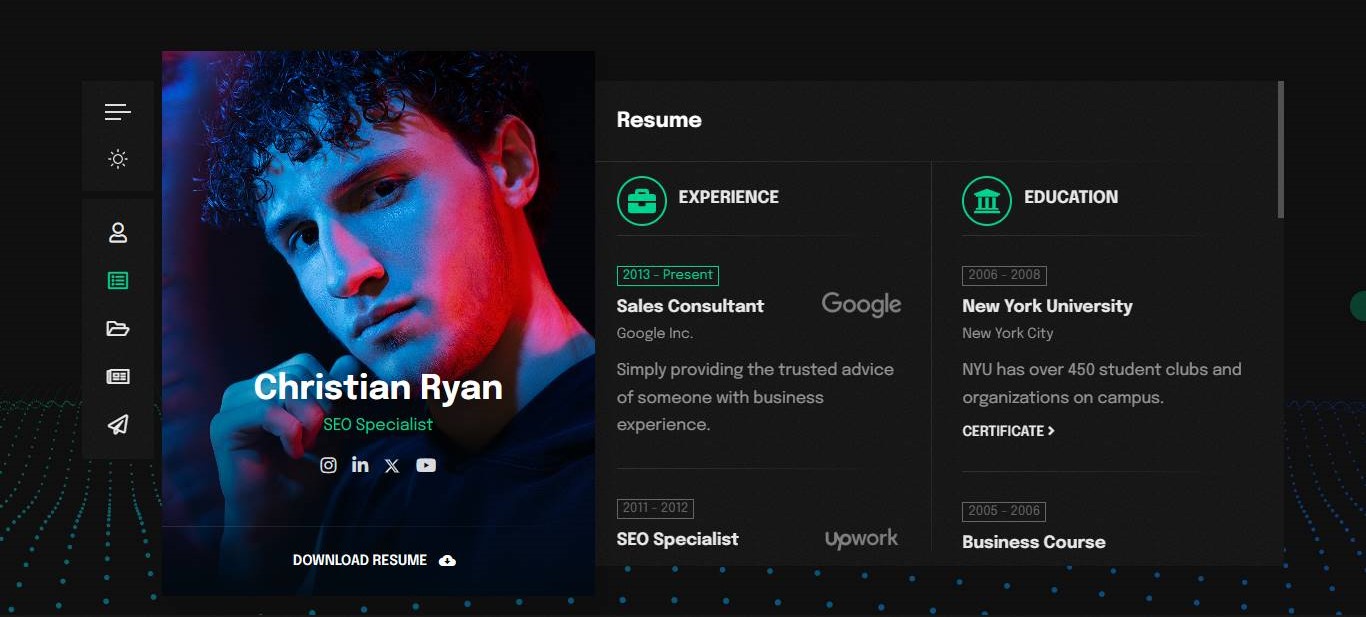Open the hamburger menu icon
This screenshot has height=617, width=1366.
[x=118, y=112]
